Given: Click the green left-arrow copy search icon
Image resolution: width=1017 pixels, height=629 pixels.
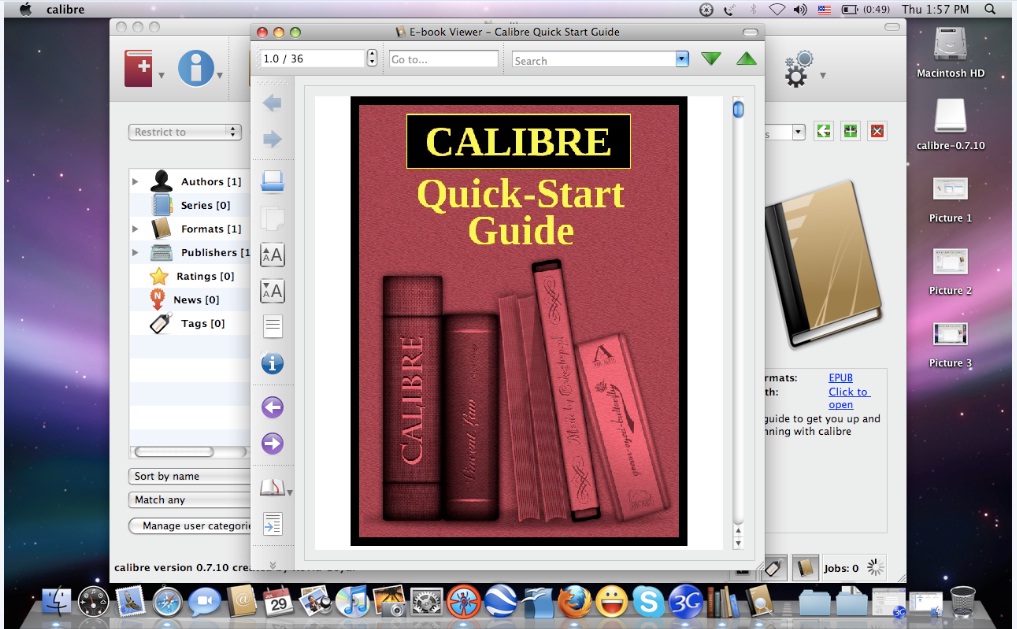Looking at the screenshot, I should [x=824, y=131].
